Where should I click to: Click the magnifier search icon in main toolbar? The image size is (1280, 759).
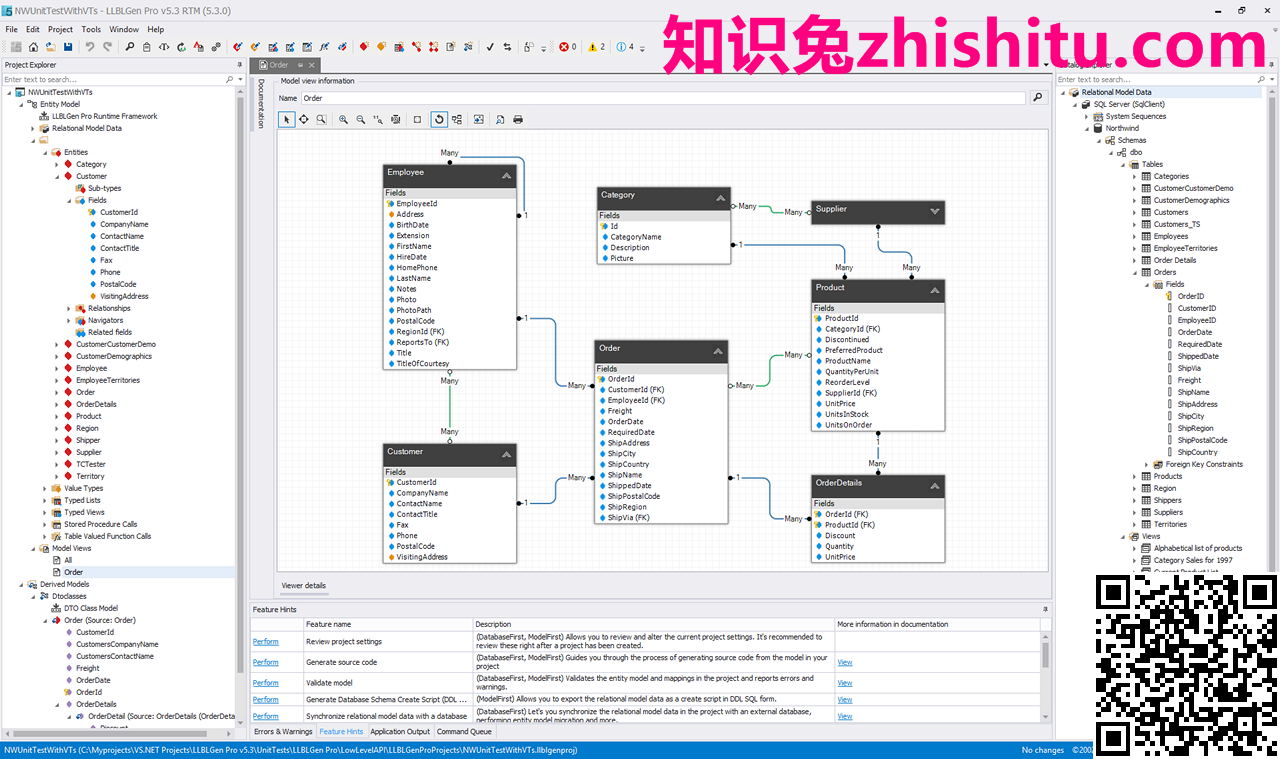pos(129,46)
